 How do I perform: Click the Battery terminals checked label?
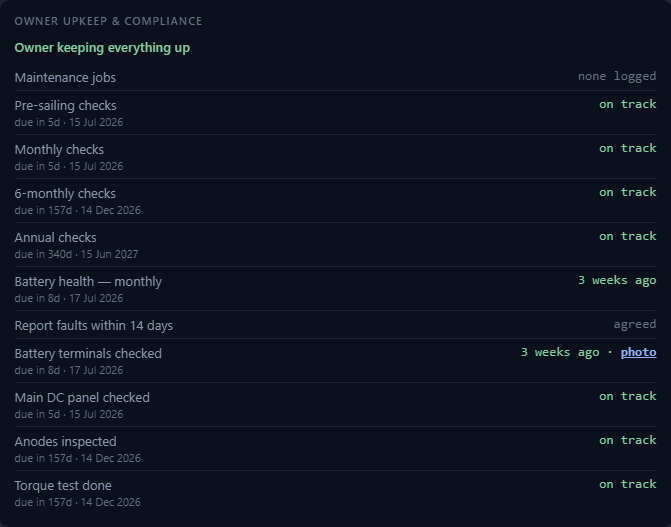[88, 354]
